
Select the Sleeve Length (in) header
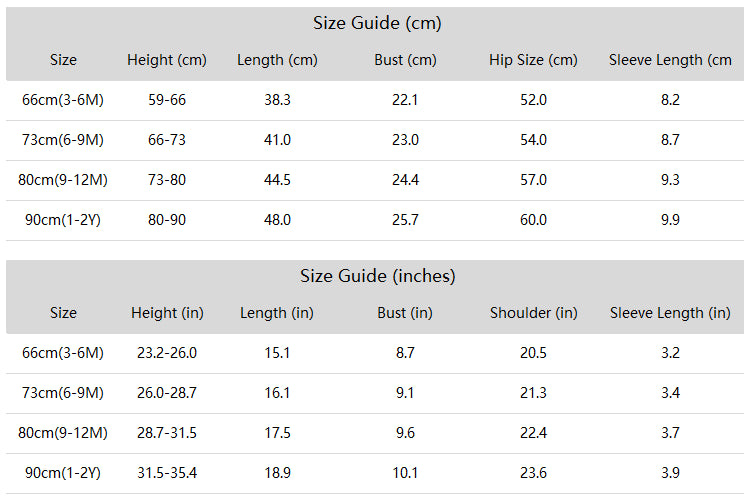pos(670,313)
